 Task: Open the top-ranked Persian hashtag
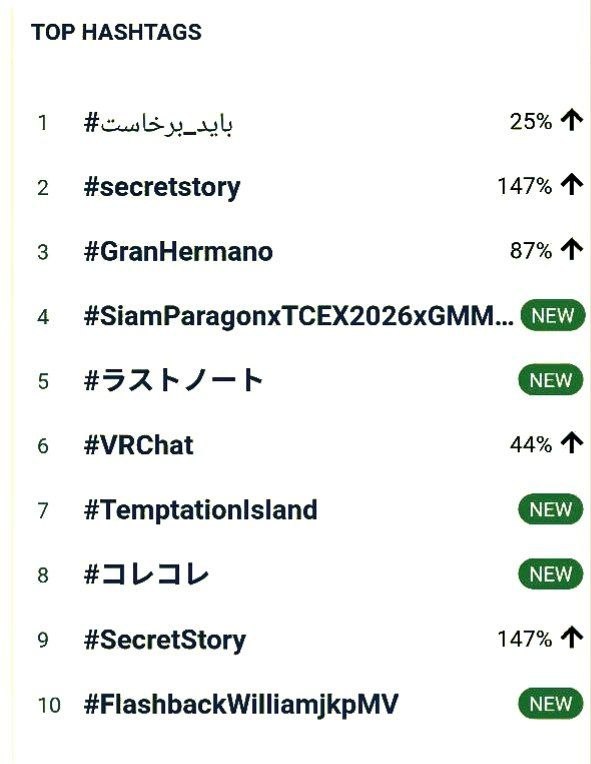click(x=158, y=122)
